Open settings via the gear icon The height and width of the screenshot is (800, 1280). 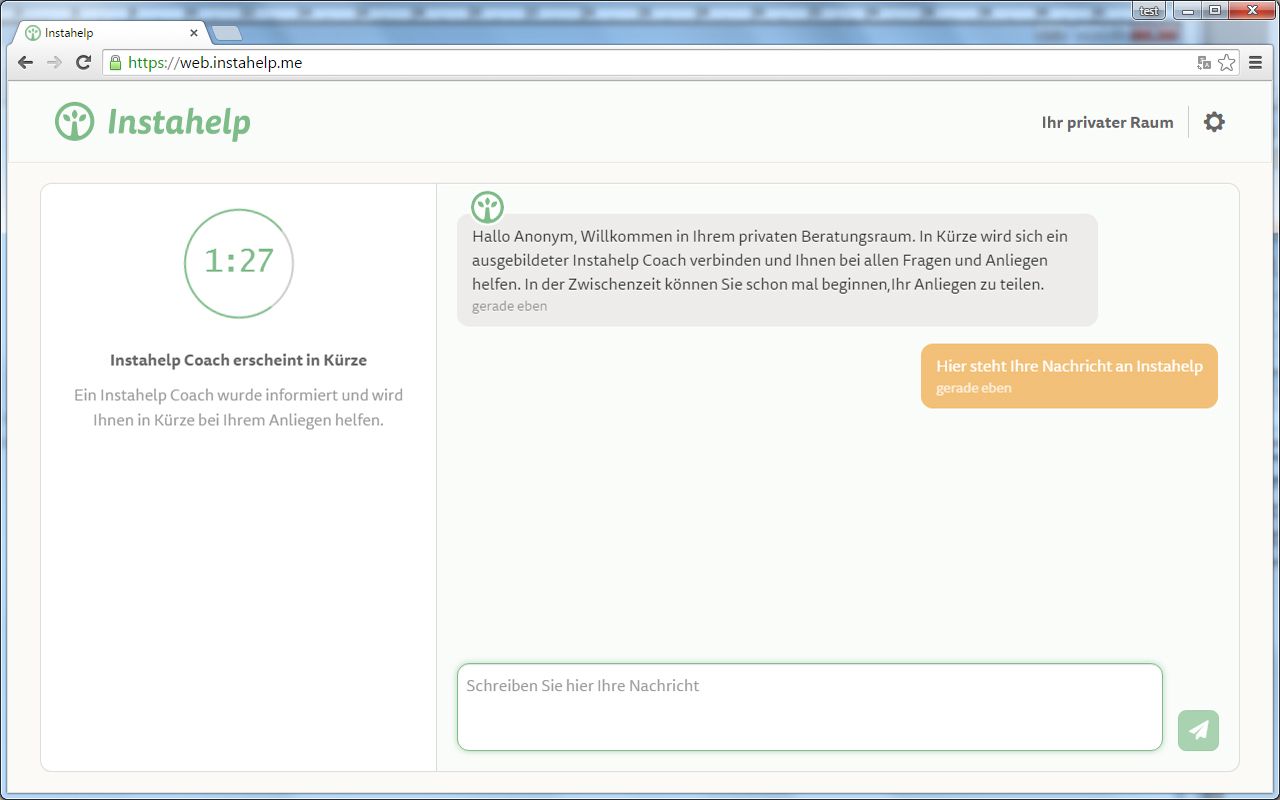coord(1214,122)
